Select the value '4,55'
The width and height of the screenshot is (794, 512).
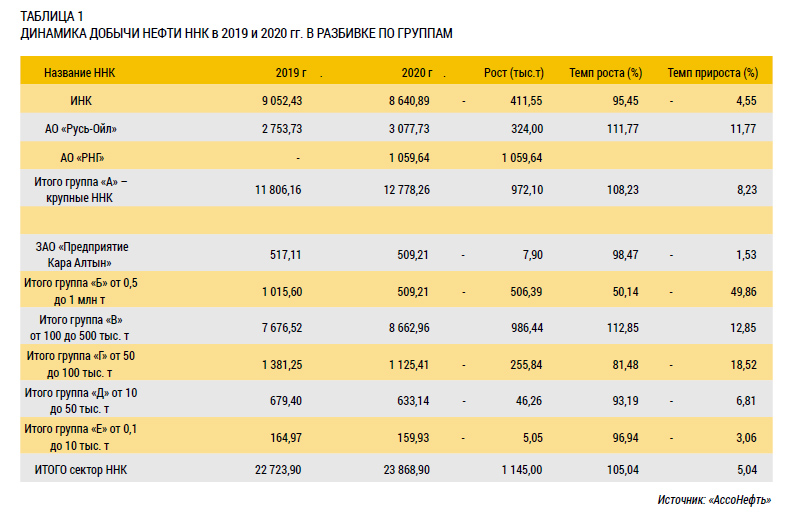coord(746,101)
